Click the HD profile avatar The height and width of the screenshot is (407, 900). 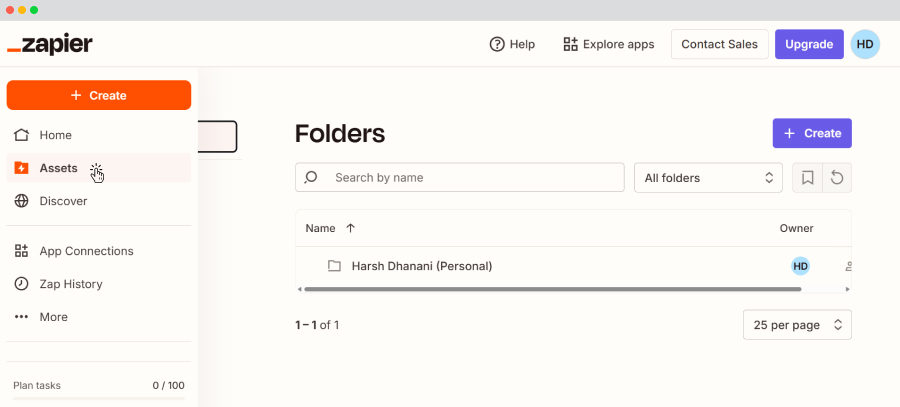[x=865, y=44]
